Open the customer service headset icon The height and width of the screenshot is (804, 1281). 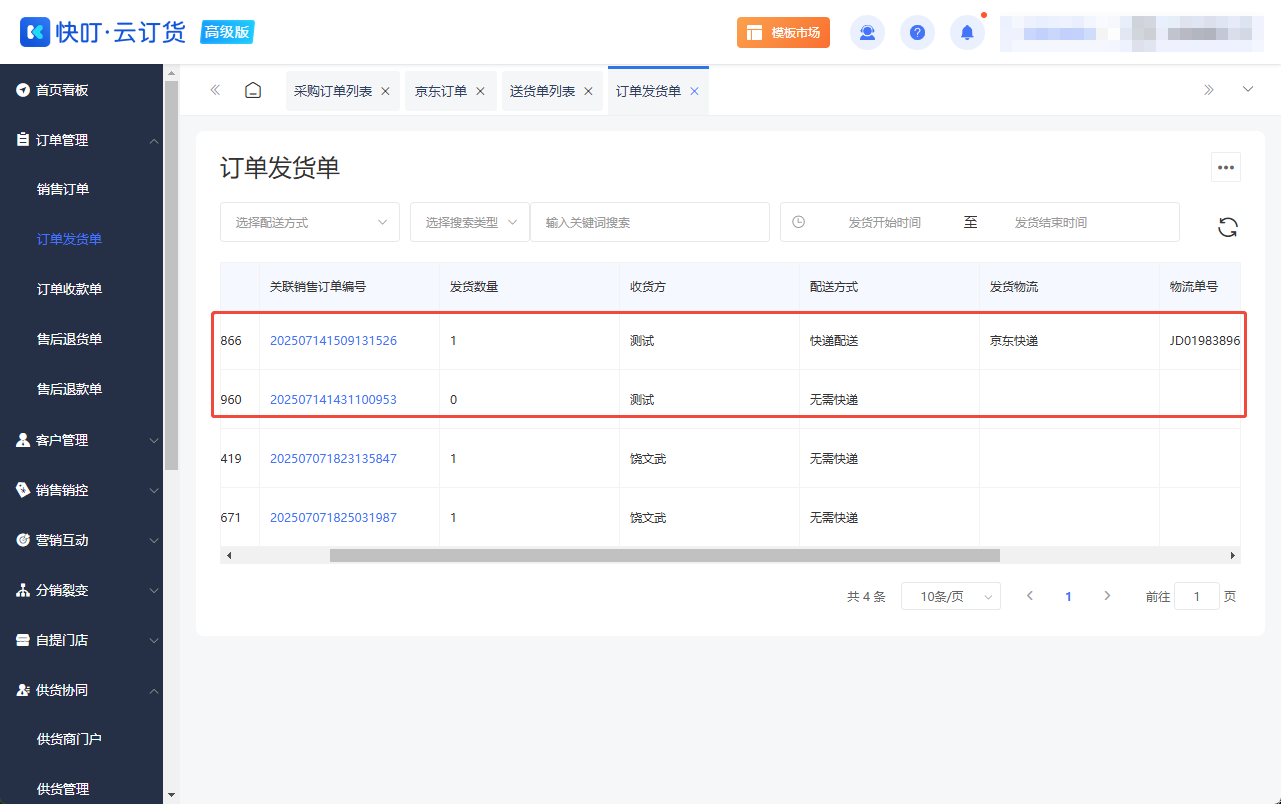867,32
